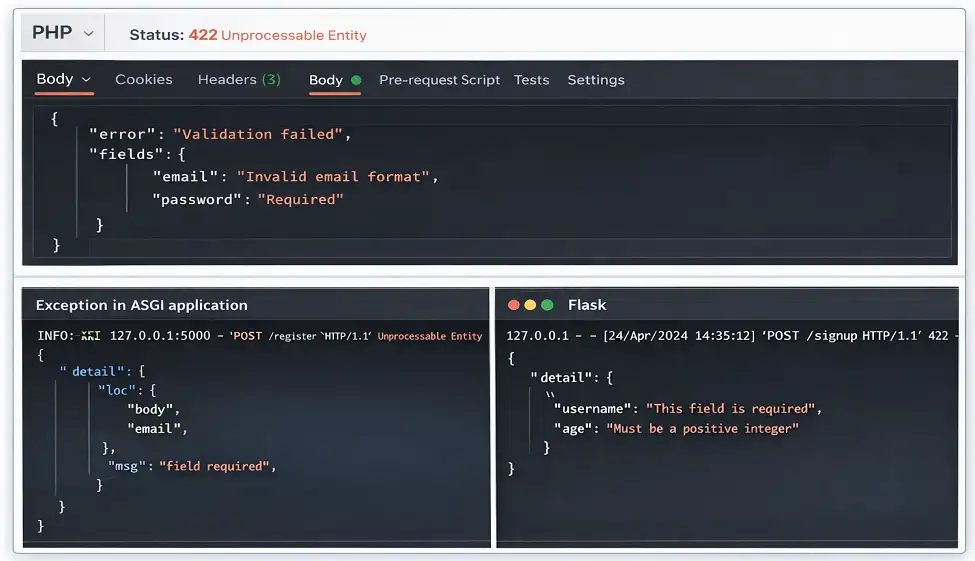Click the "username" key in Flask panel
This screenshot has height=561, width=975.
click(593, 409)
